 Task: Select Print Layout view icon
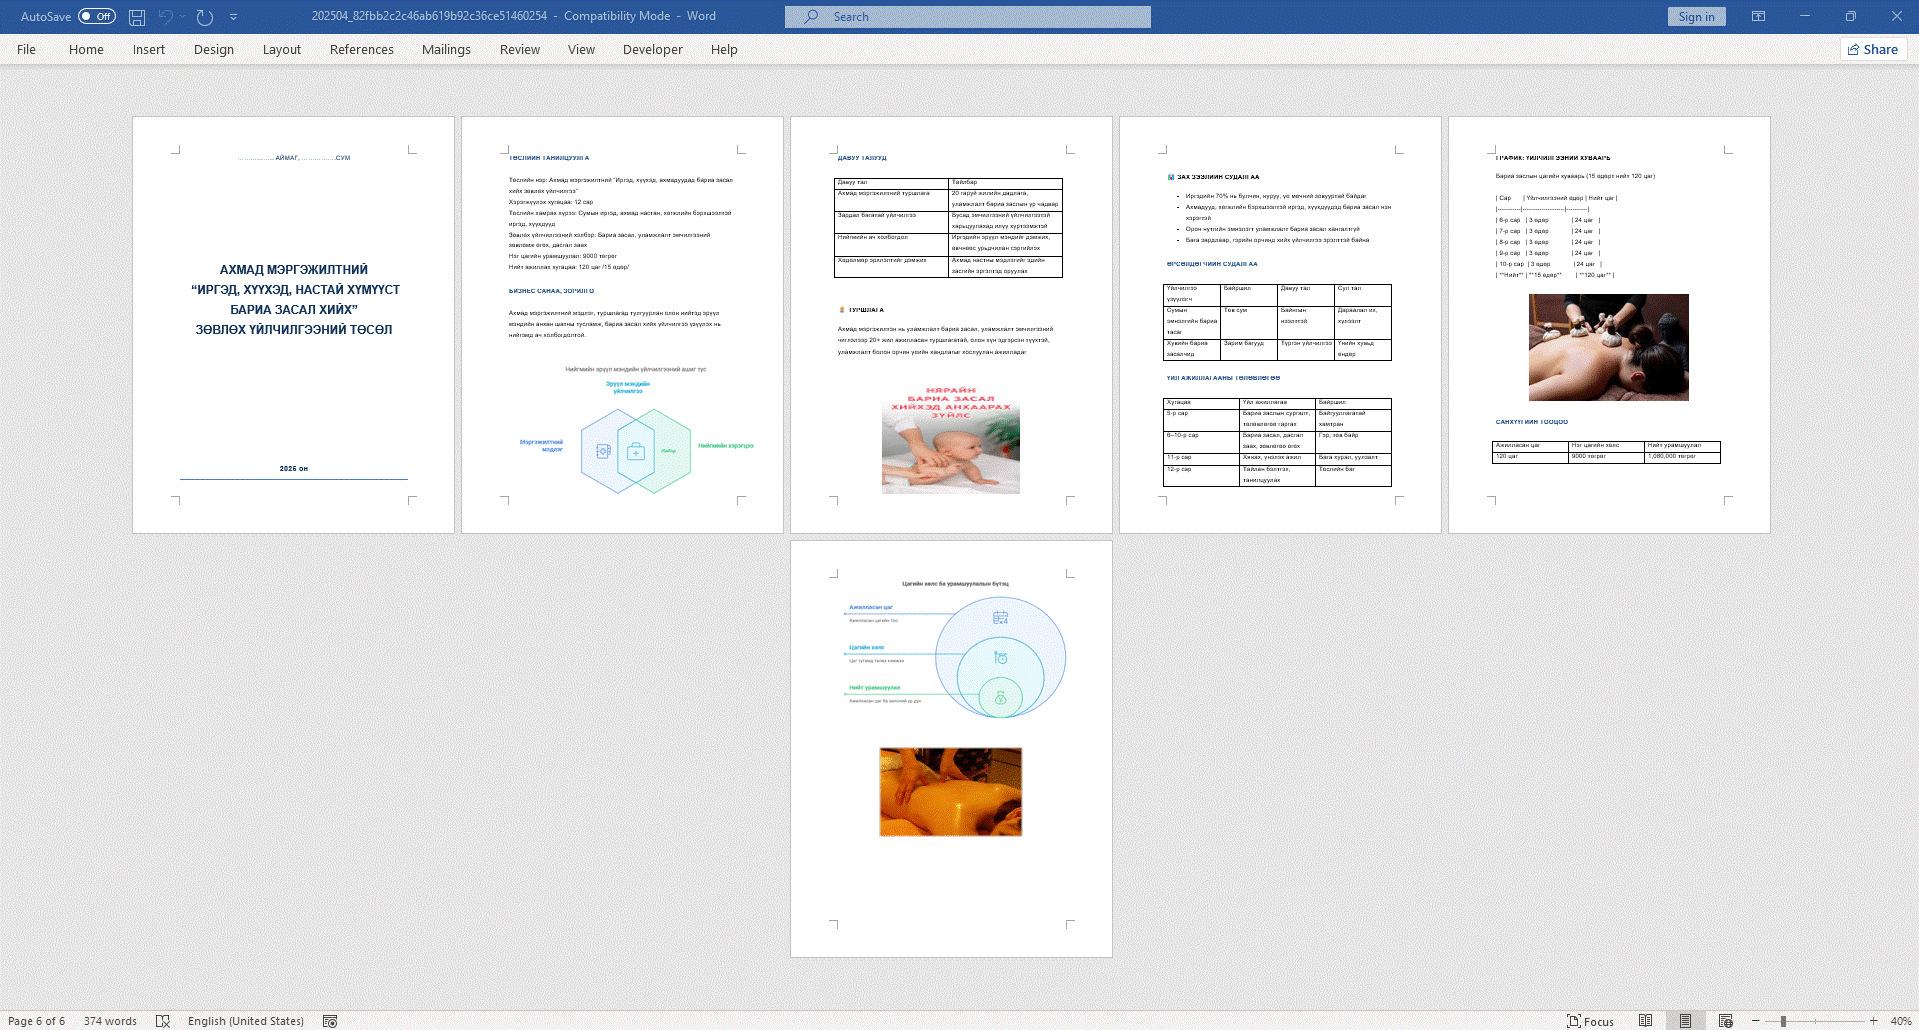pyautogui.click(x=1685, y=1021)
